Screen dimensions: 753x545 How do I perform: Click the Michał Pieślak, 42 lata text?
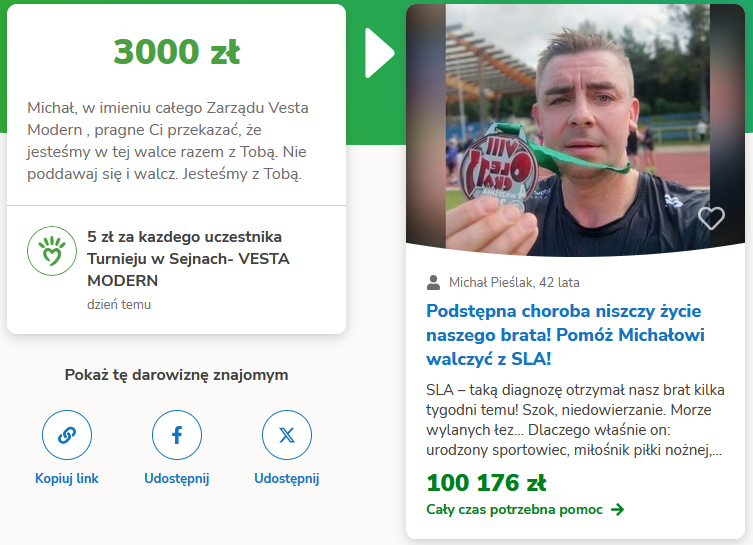coord(514,282)
